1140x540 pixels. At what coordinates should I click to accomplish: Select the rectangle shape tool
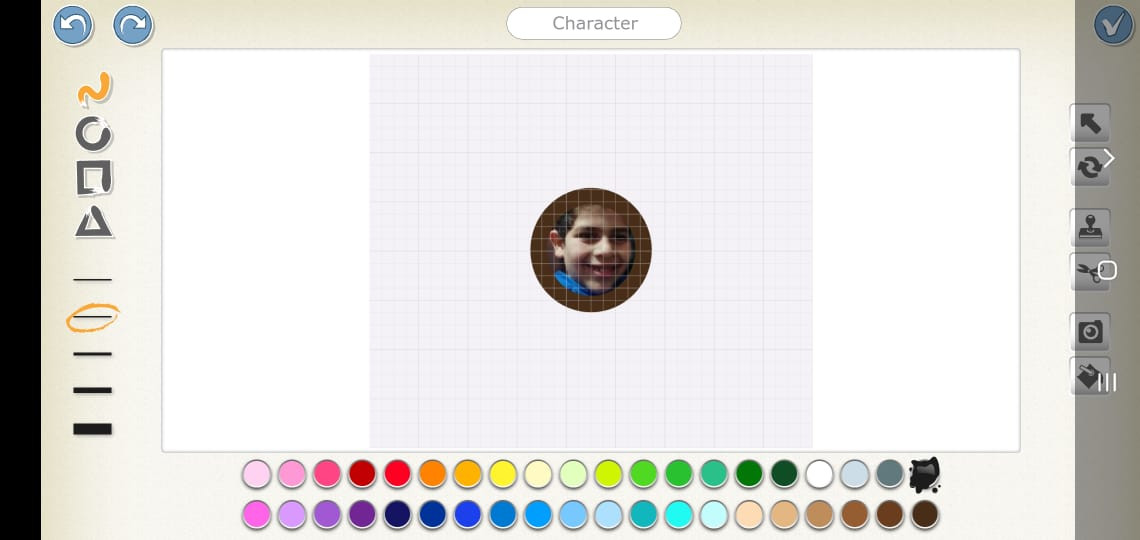95,178
